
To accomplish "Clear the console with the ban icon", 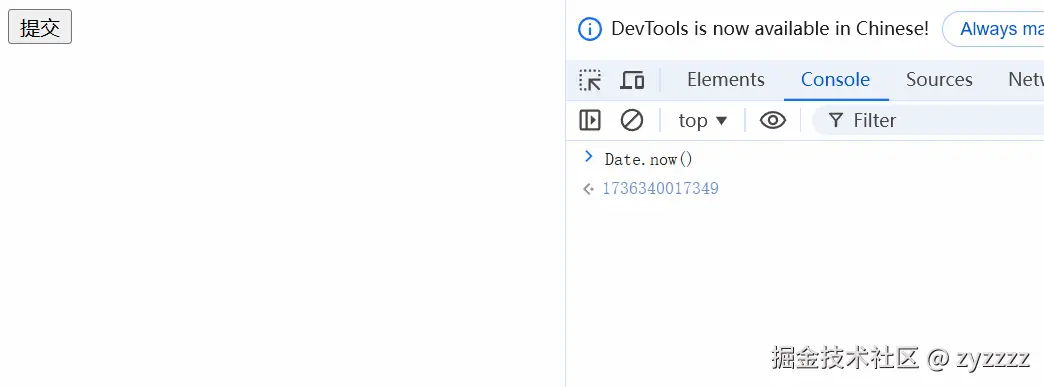I will pos(632,121).
